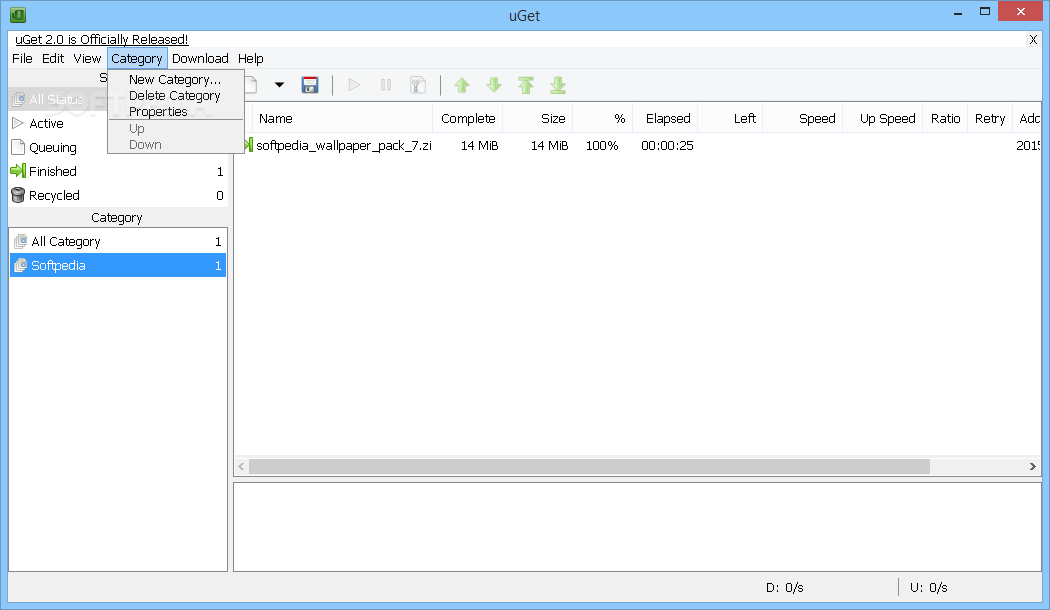Click the 00:00:25 elapsed time cell
Viewport: 1050px width, 610px height.
point(667,145)
